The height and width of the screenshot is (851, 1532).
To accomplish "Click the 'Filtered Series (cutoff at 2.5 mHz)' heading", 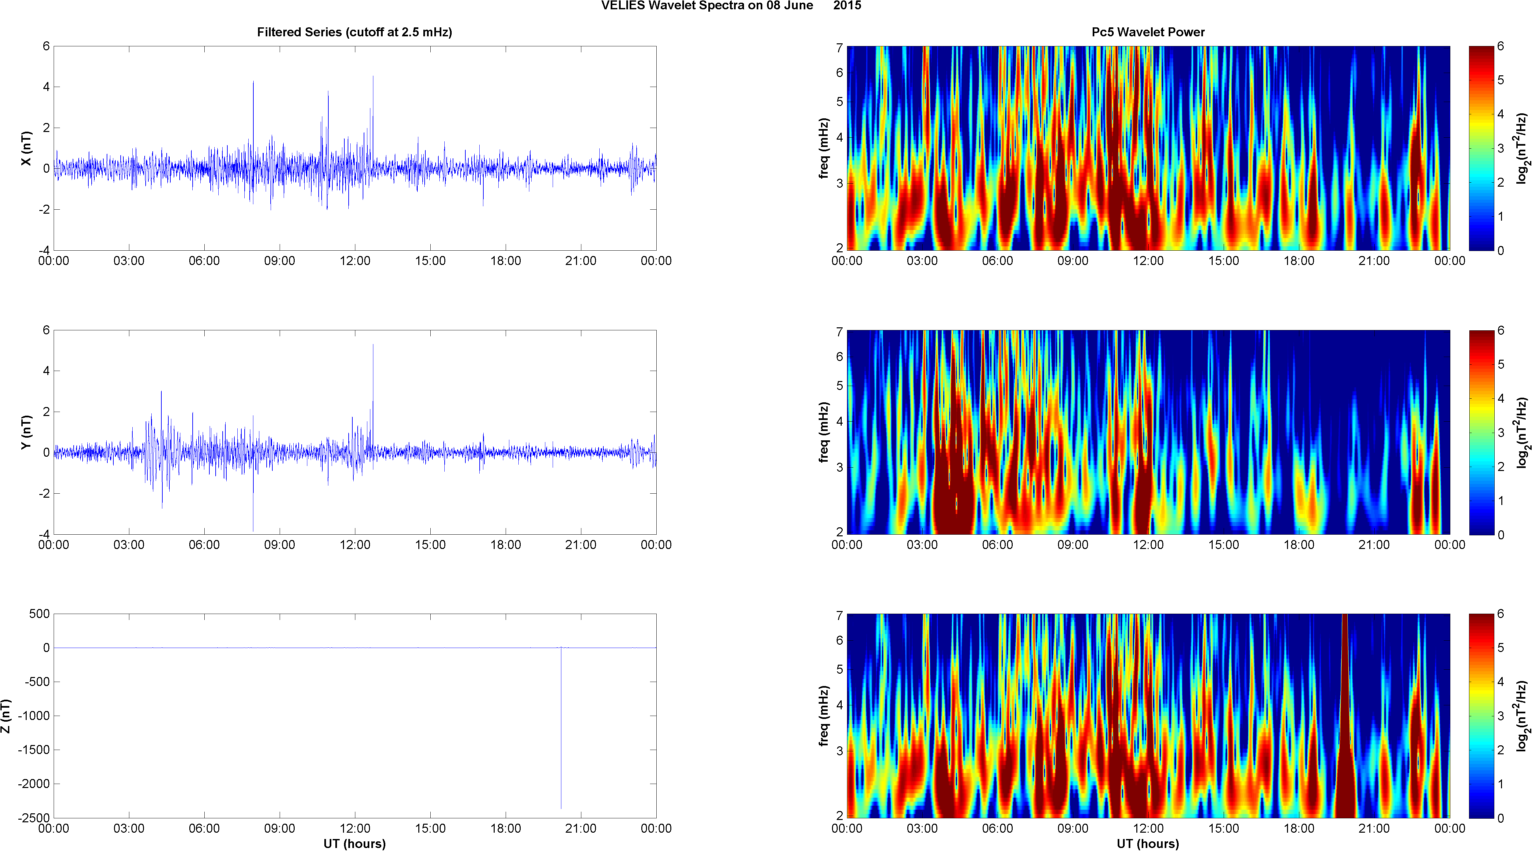I will (x=354, y=32).
